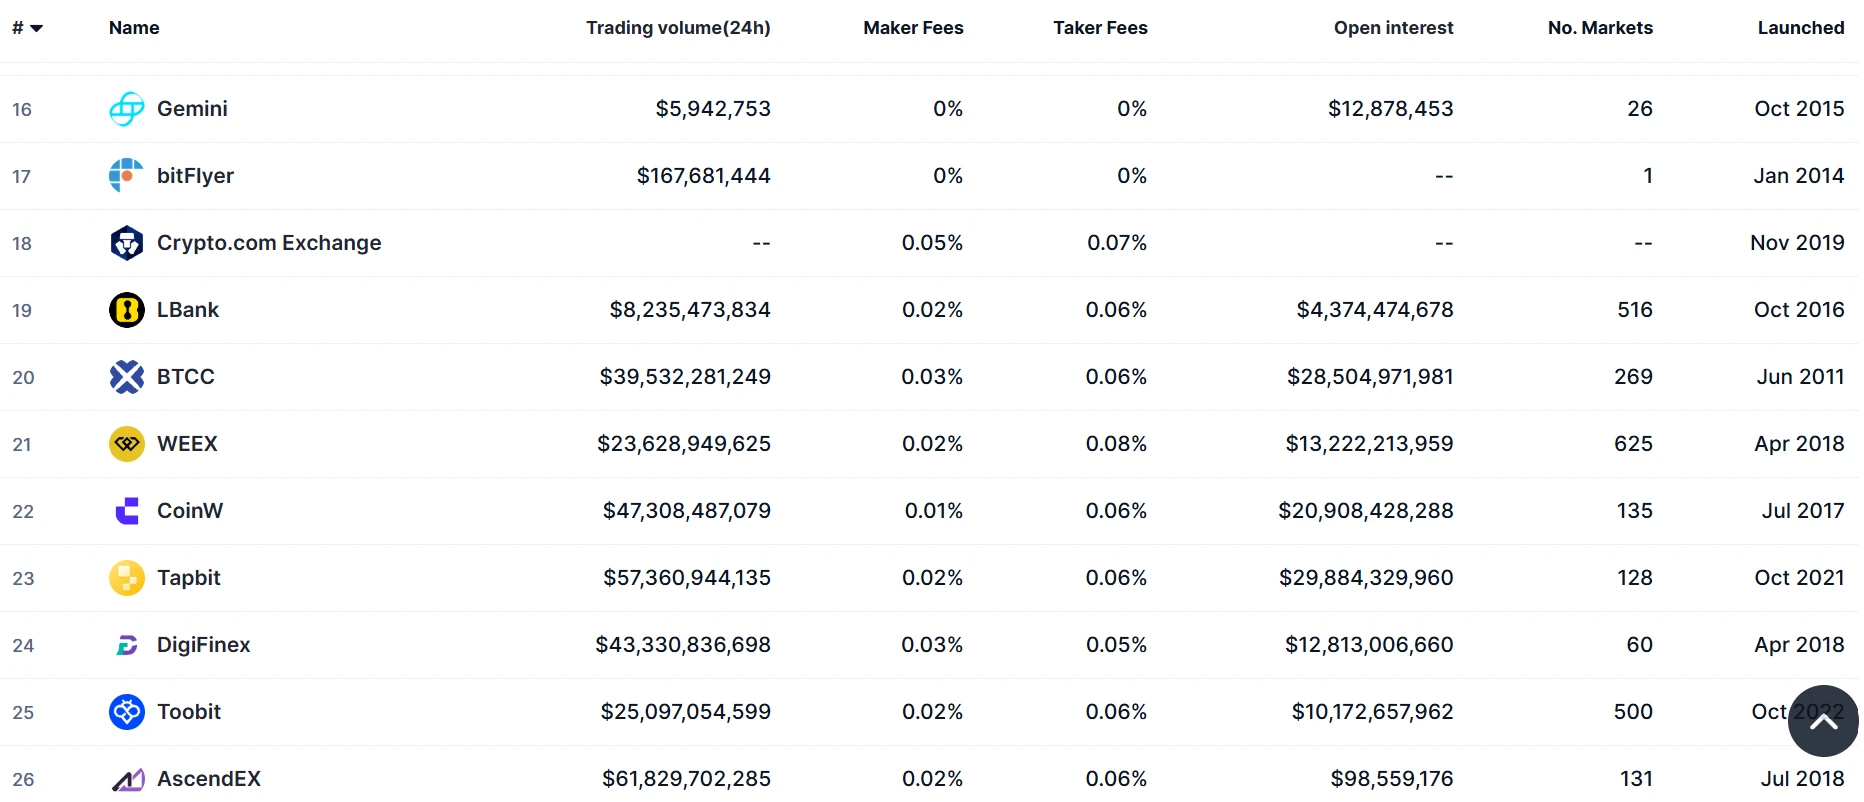Click the CoinW logo icon
1864x802 pixels.
click(x=127, y=511)
